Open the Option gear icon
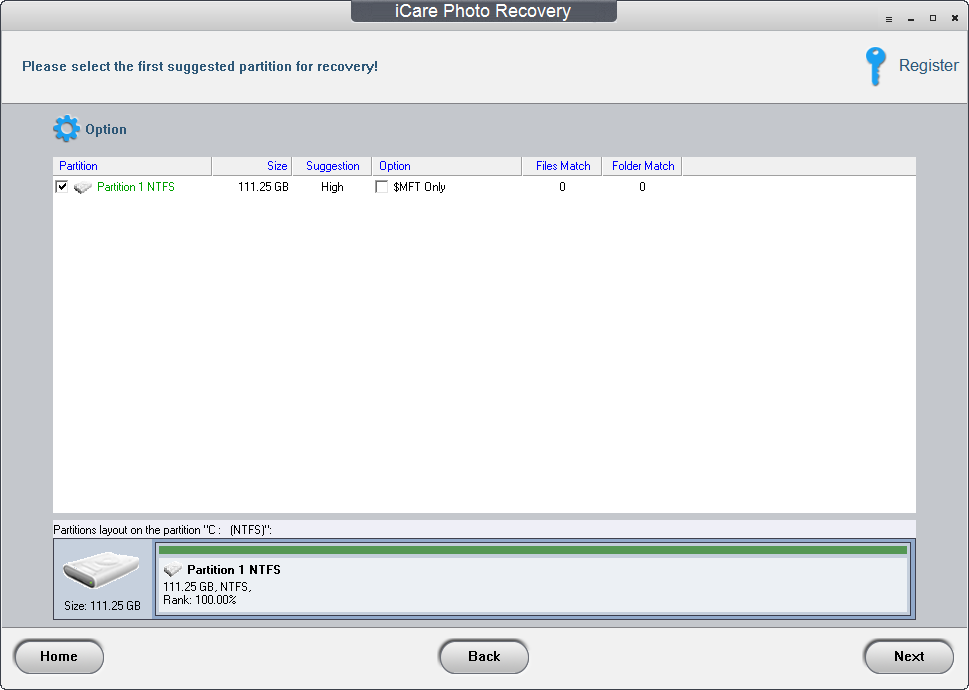 [x=66, y=128]
